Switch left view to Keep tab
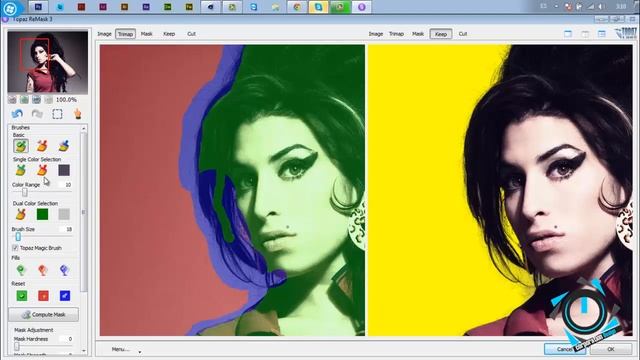Screen dimensions: 640x360 point(169,34)
